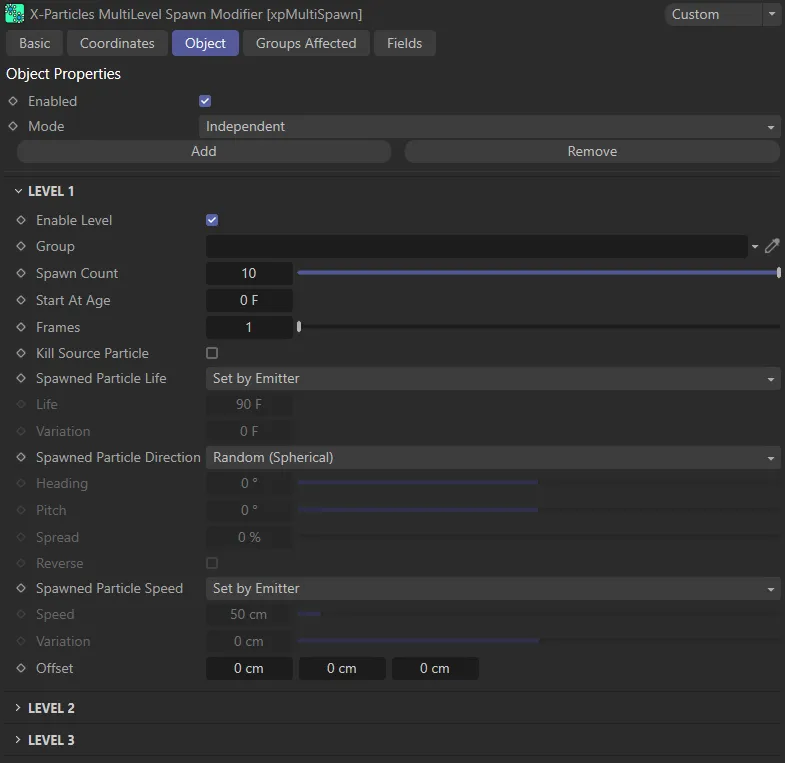
Task: Toggle the Reverse checkbox
Action: point(212,563)
